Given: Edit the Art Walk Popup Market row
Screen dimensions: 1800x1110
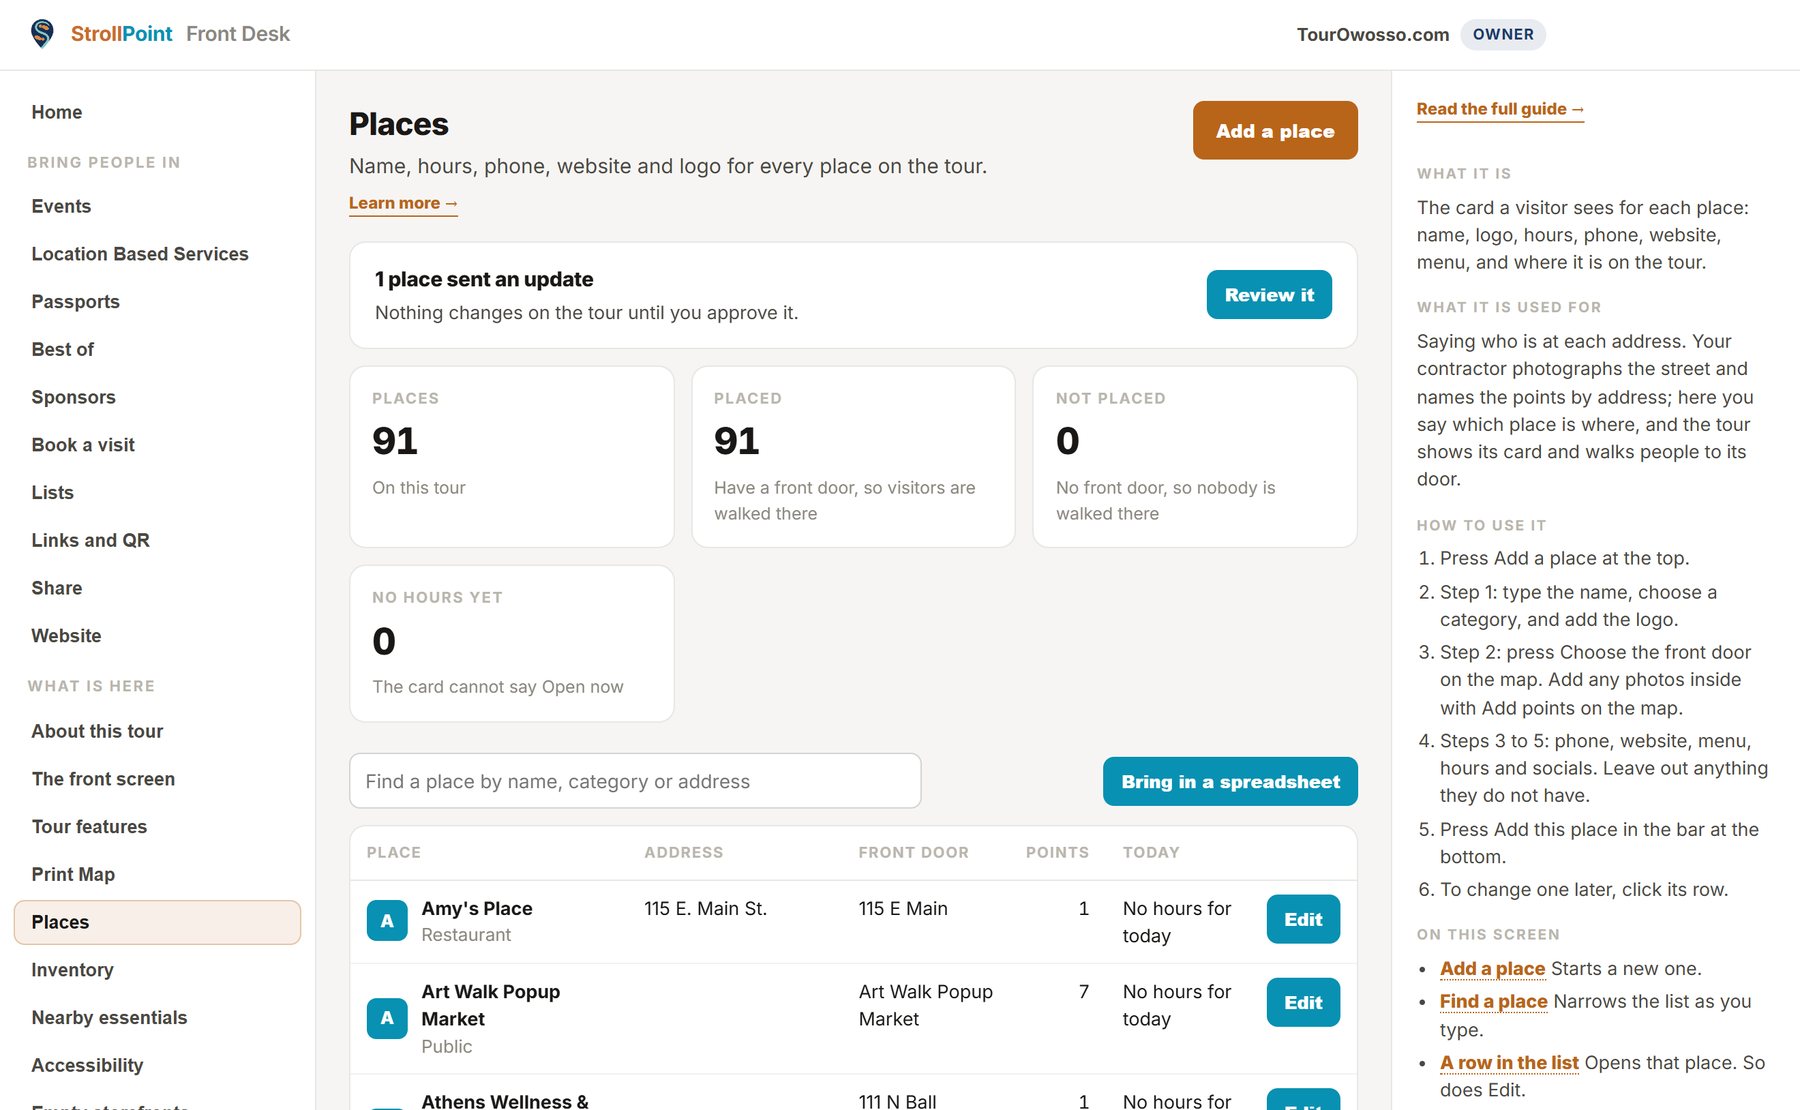Looking at the screenshot, I should (x=1303, y=1002).
